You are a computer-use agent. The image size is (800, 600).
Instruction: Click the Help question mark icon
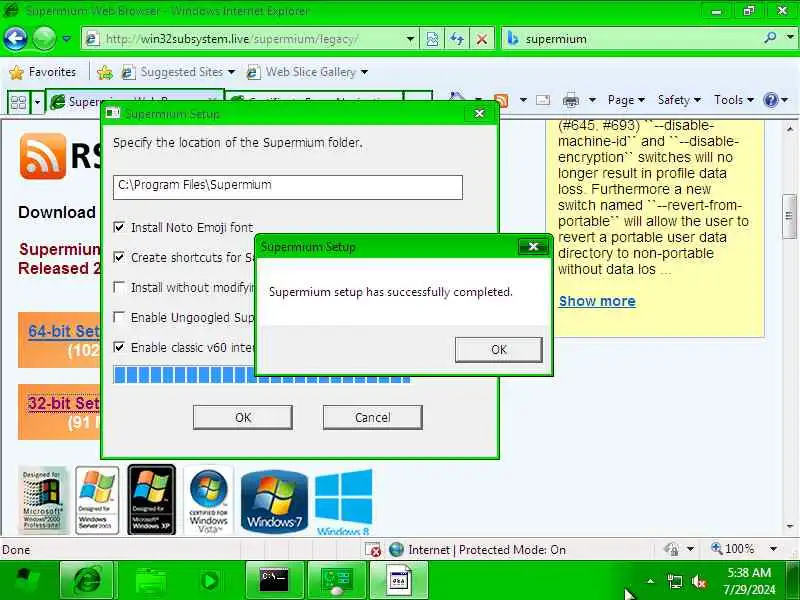(x=770, y=100)
